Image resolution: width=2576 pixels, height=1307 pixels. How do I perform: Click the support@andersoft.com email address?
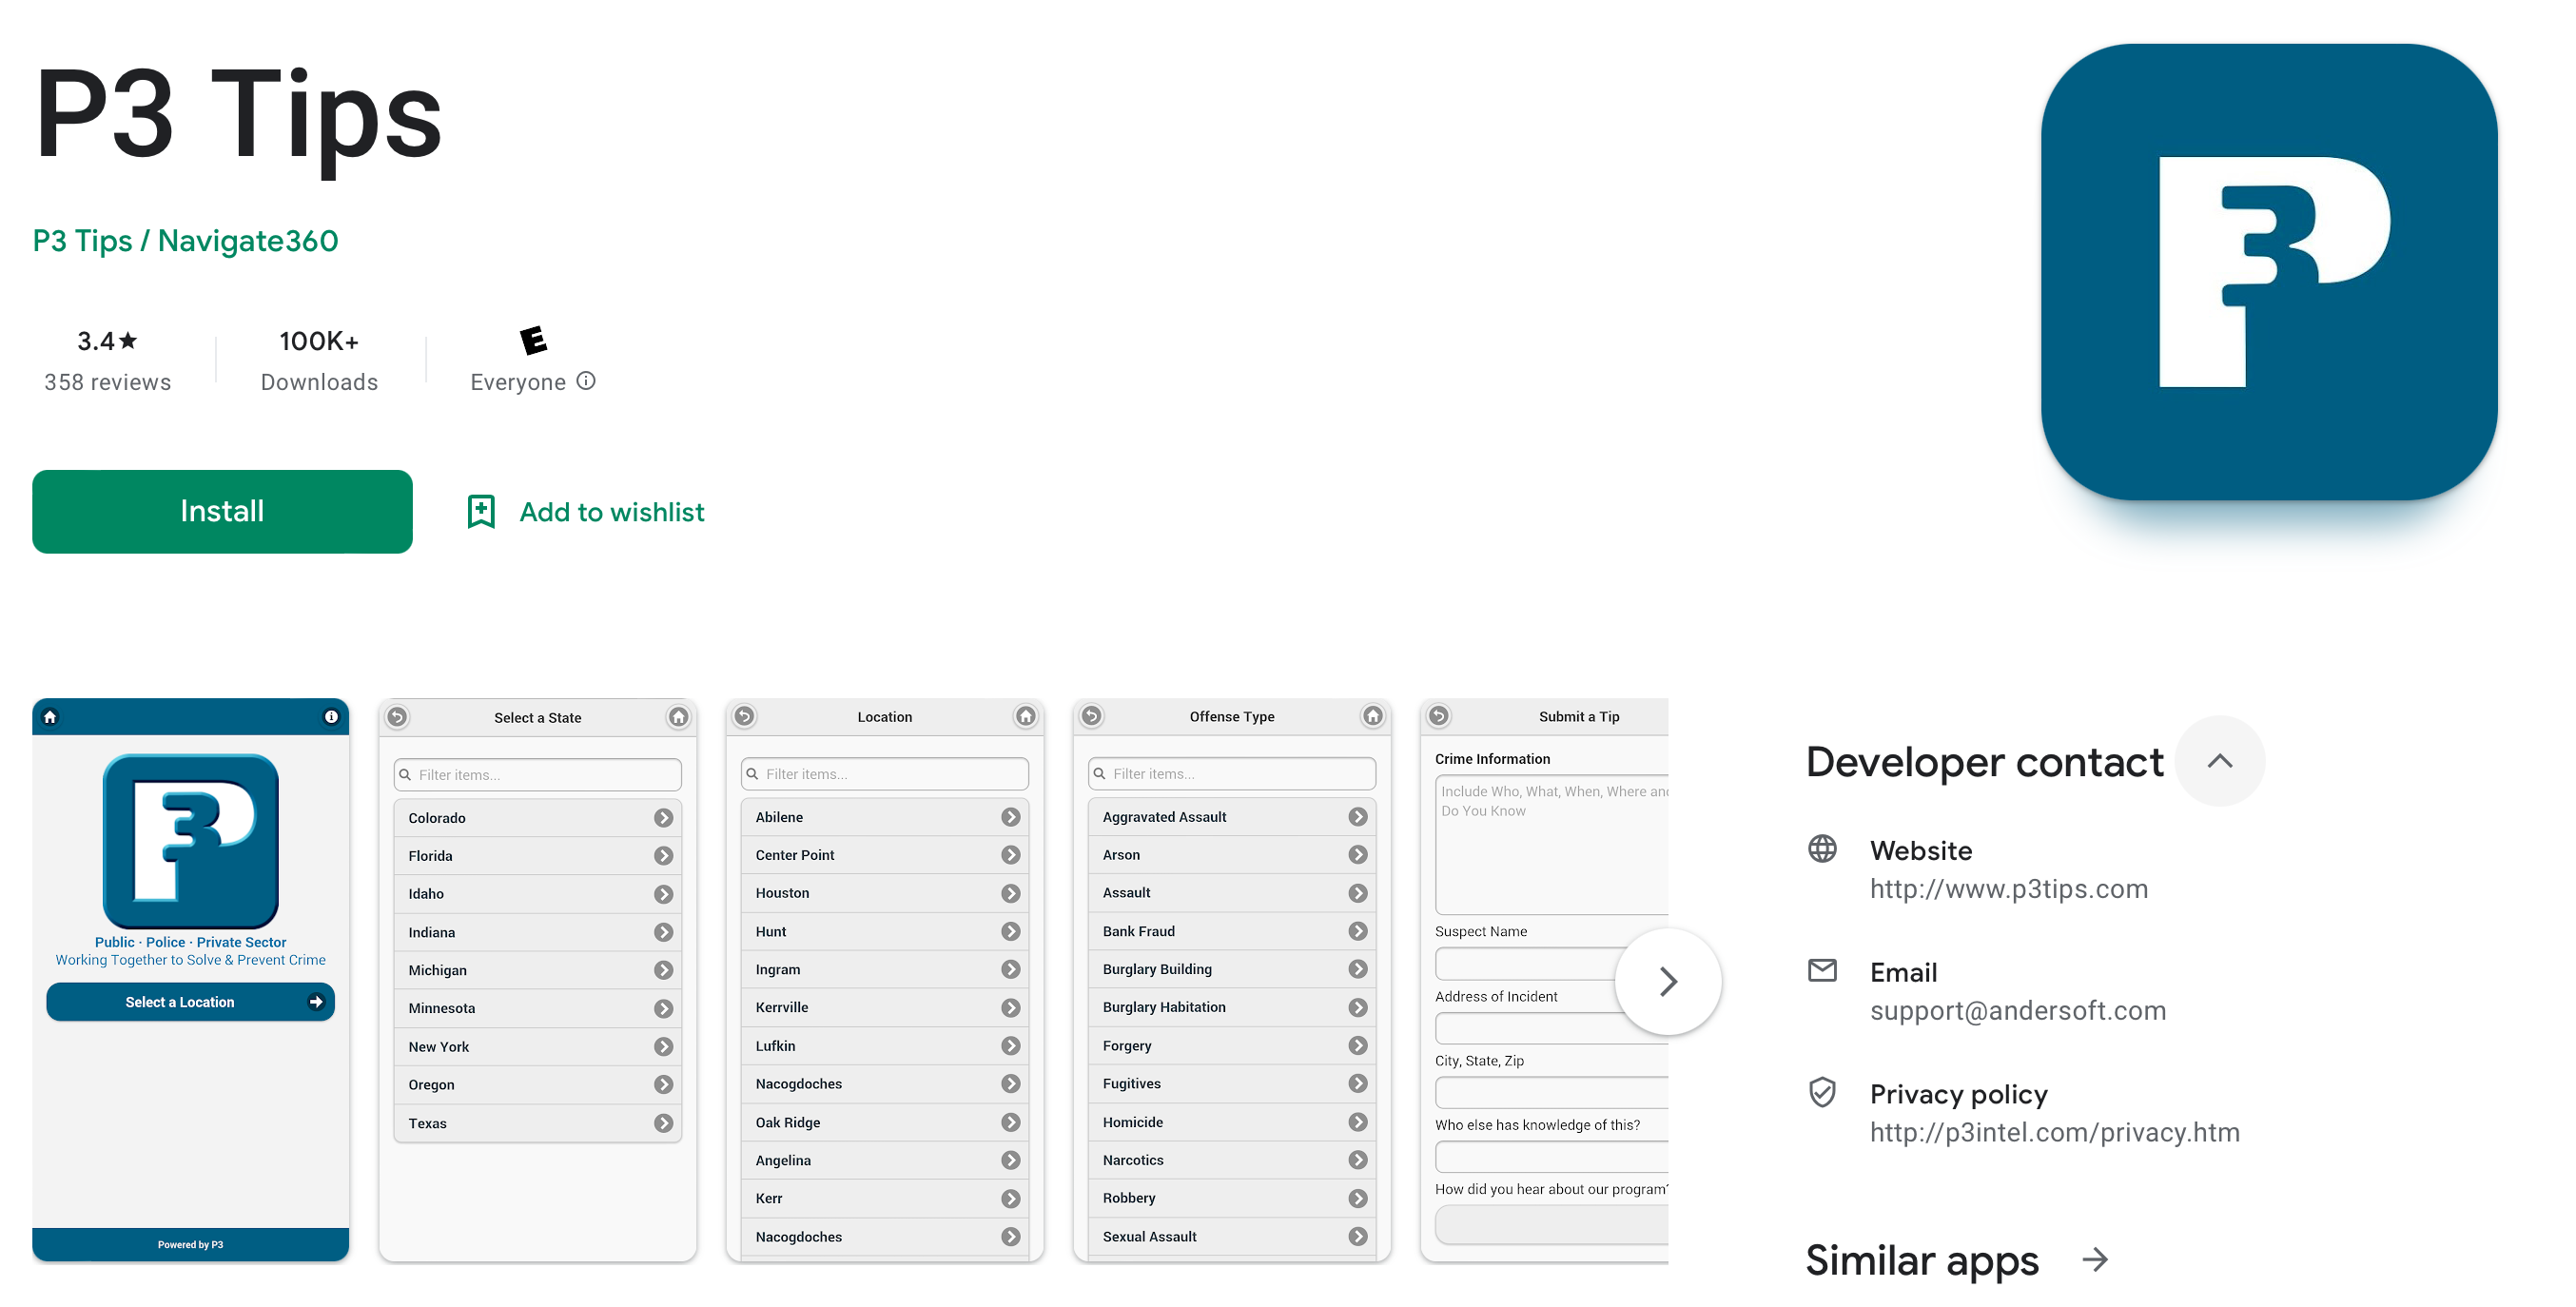tap(2017, 1011)
